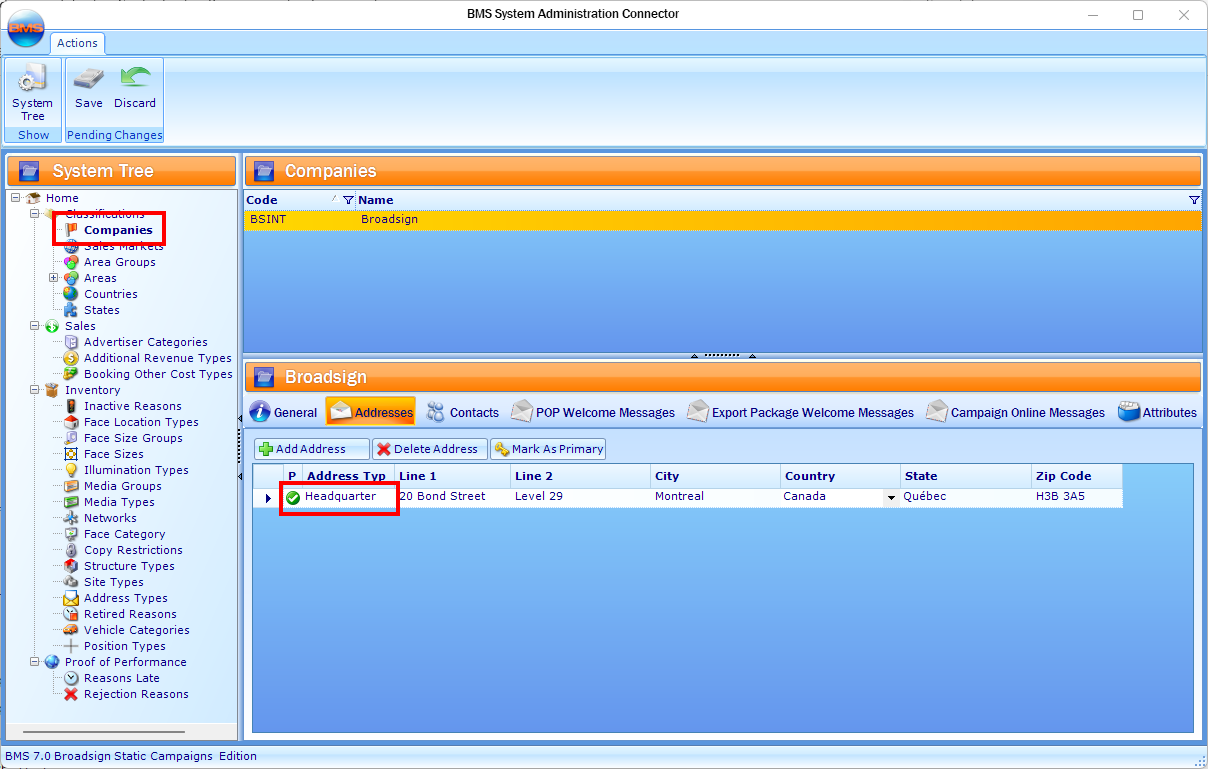Viewport: 1208px width, 769px height.
Task: Collapse the Classifications branch
Action: pos(35,214)
